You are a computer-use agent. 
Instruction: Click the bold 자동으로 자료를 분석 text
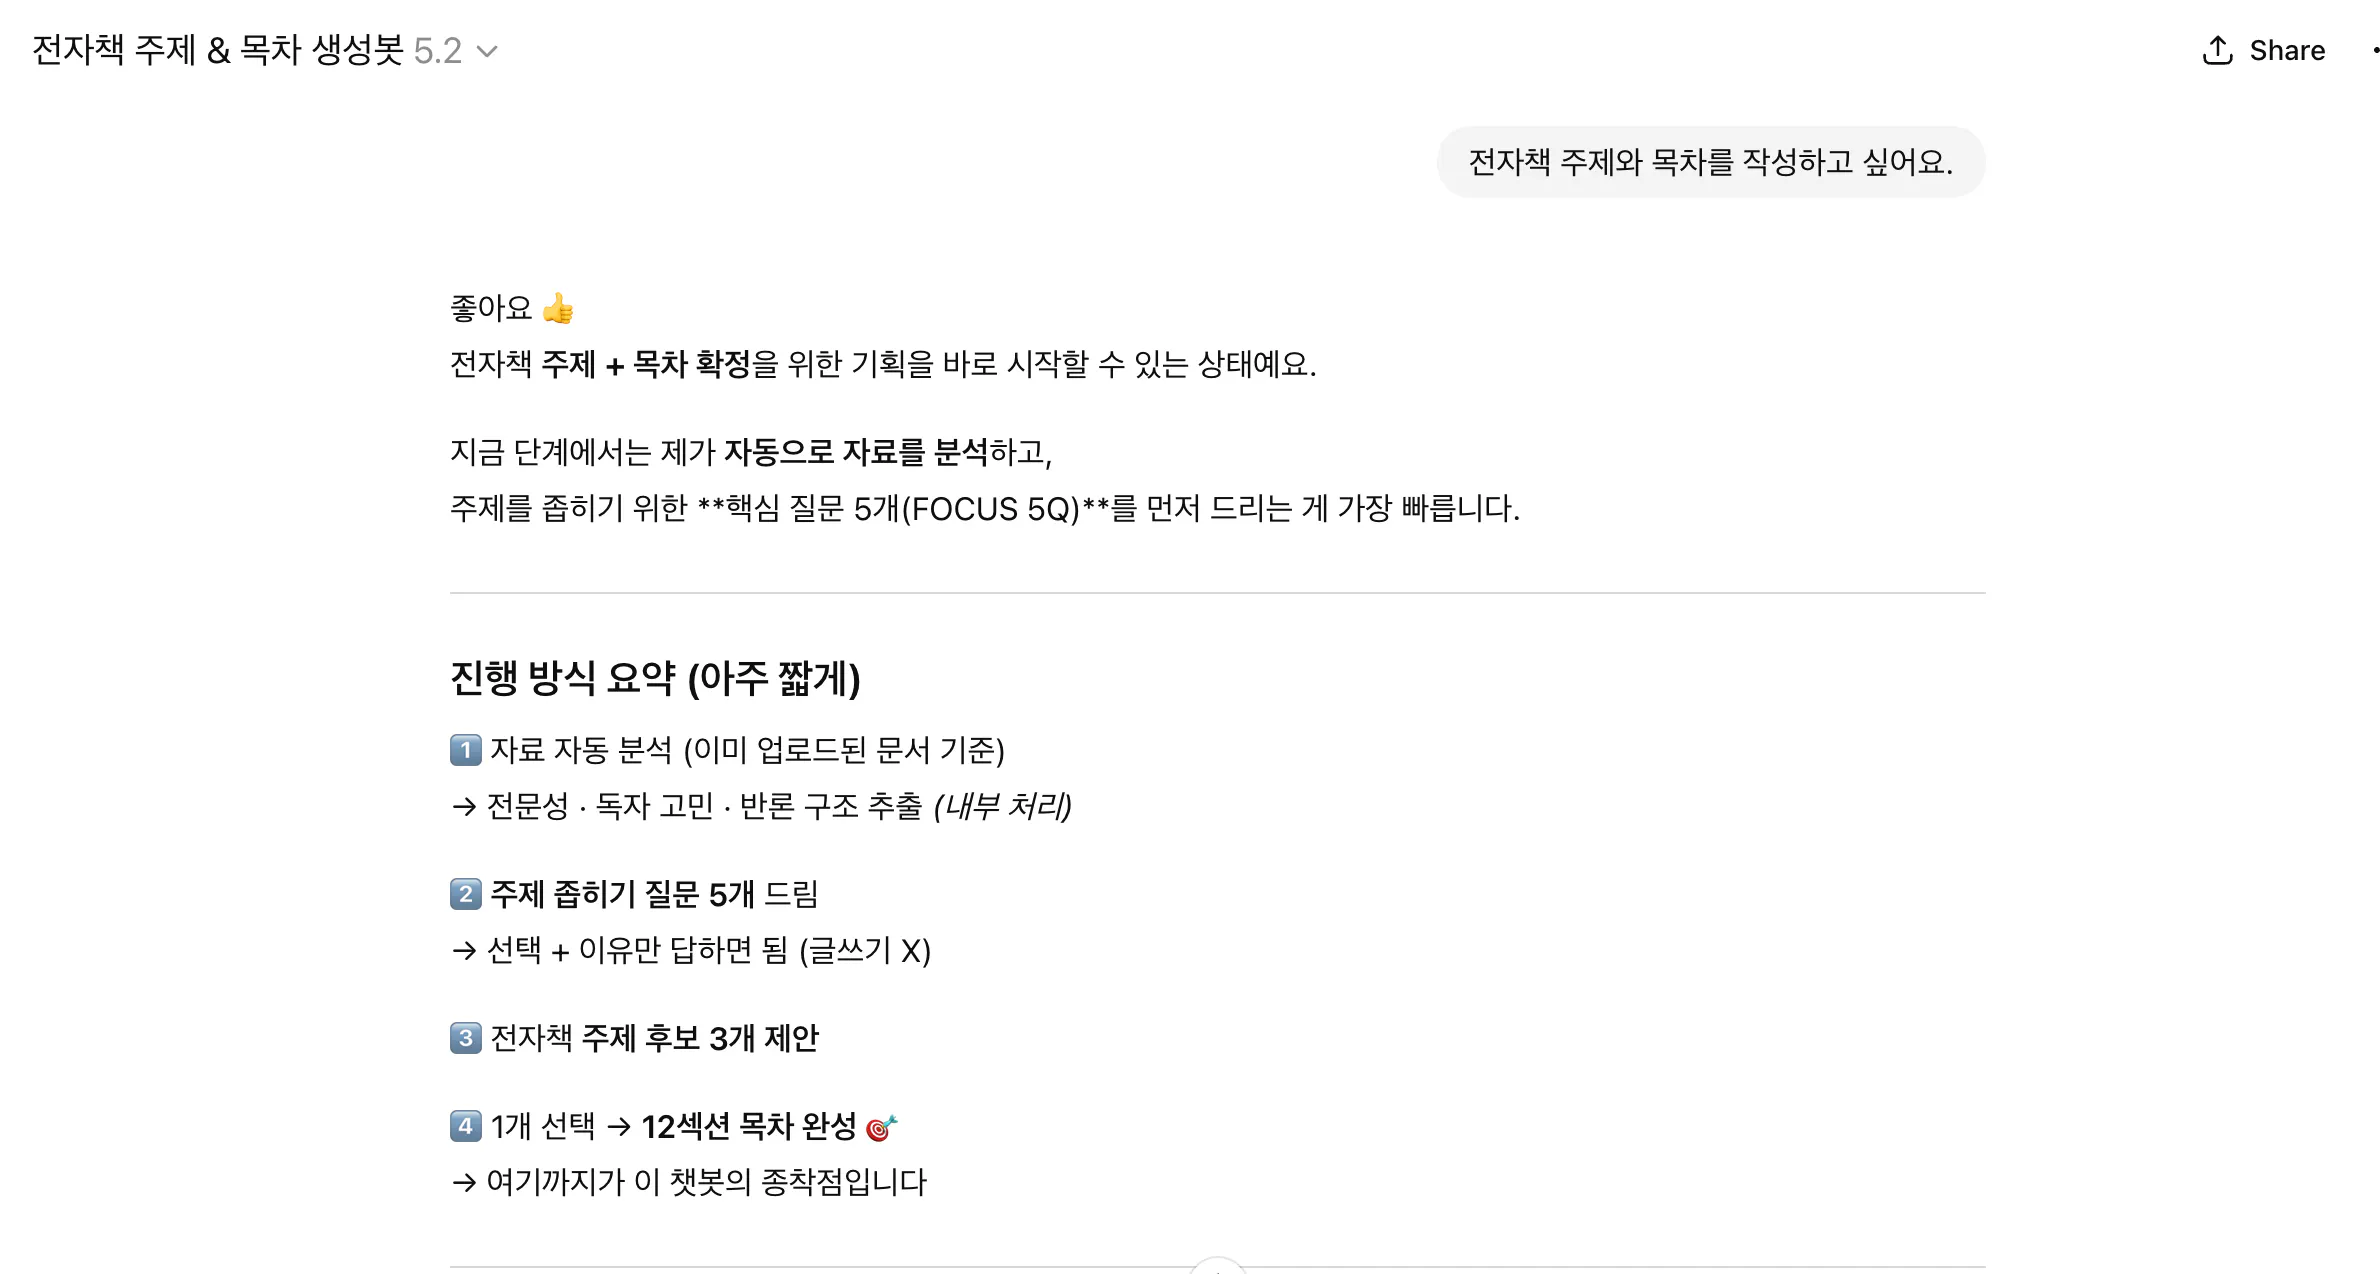click(x=855, y=452)
